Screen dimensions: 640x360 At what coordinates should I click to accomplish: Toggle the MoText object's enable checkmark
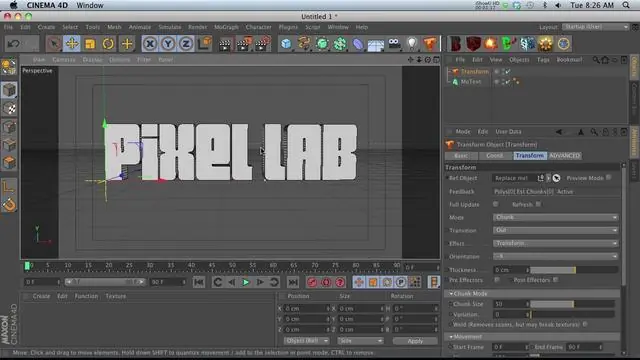coord(508,82)
